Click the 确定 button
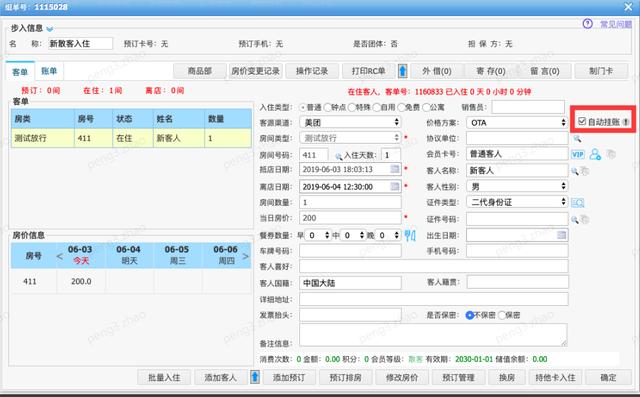Screen dimensions: 640x397 608,377
